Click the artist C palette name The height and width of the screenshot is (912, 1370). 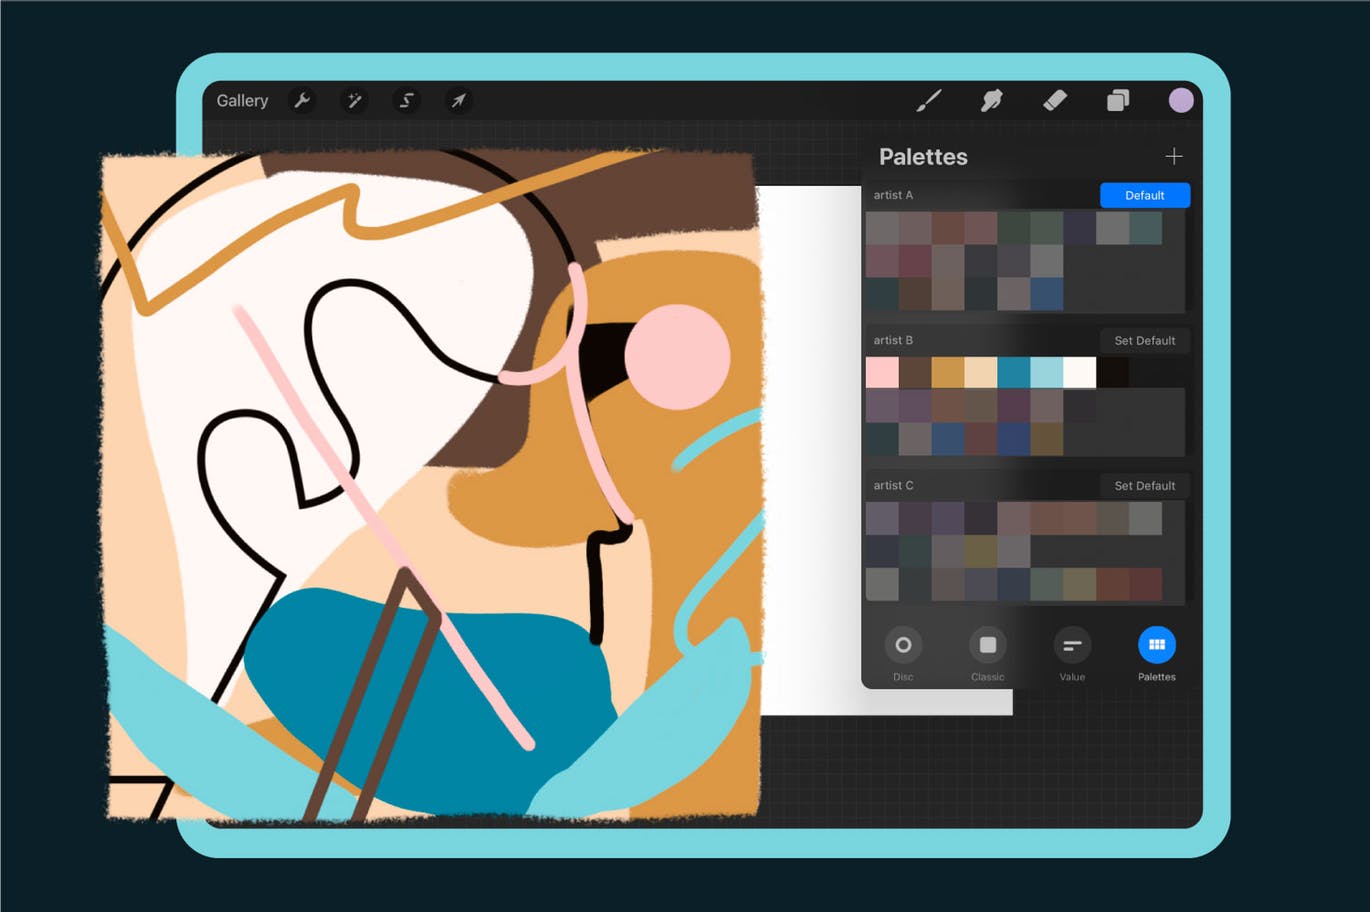click(x=893, y=485)
